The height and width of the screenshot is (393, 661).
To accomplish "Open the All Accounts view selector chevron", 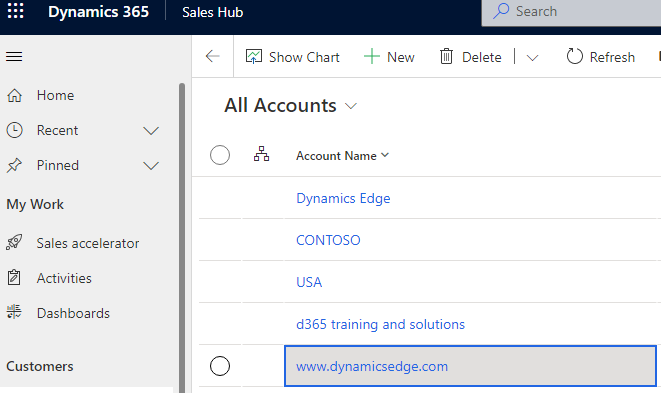I will click(x=351, y=106).
